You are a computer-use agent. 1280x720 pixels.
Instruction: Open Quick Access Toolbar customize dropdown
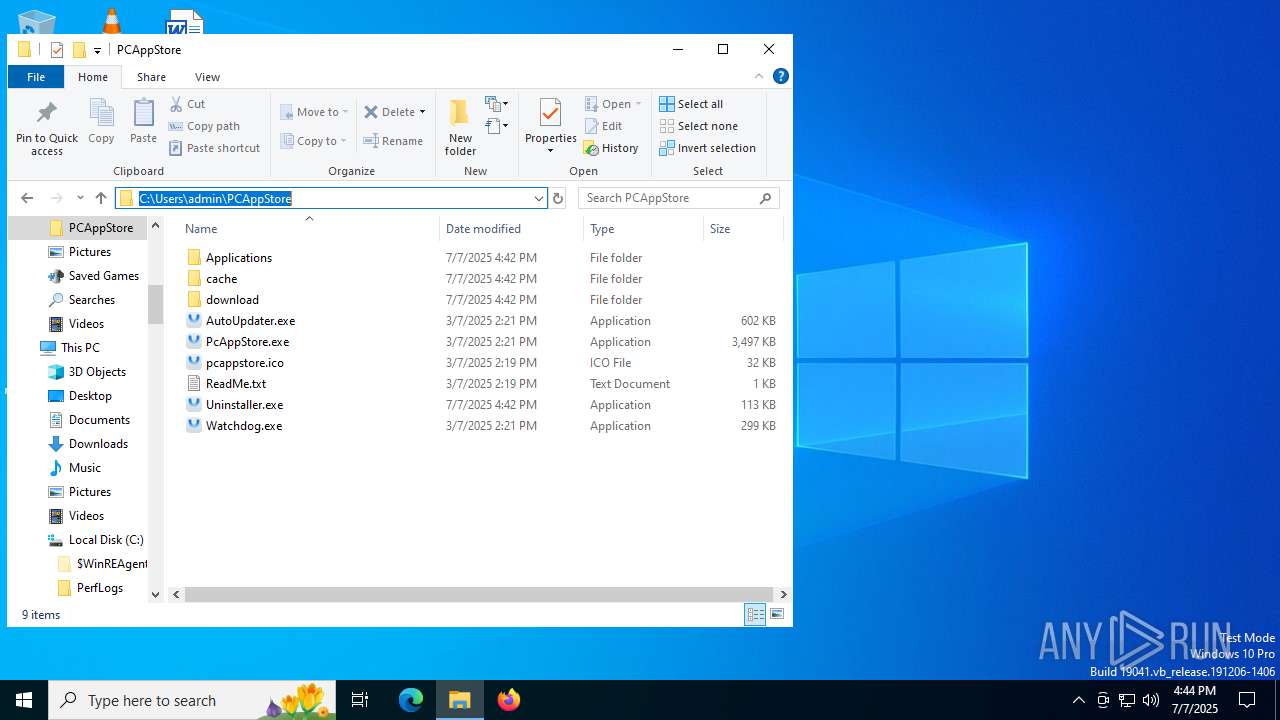click(x=97, y=50)
